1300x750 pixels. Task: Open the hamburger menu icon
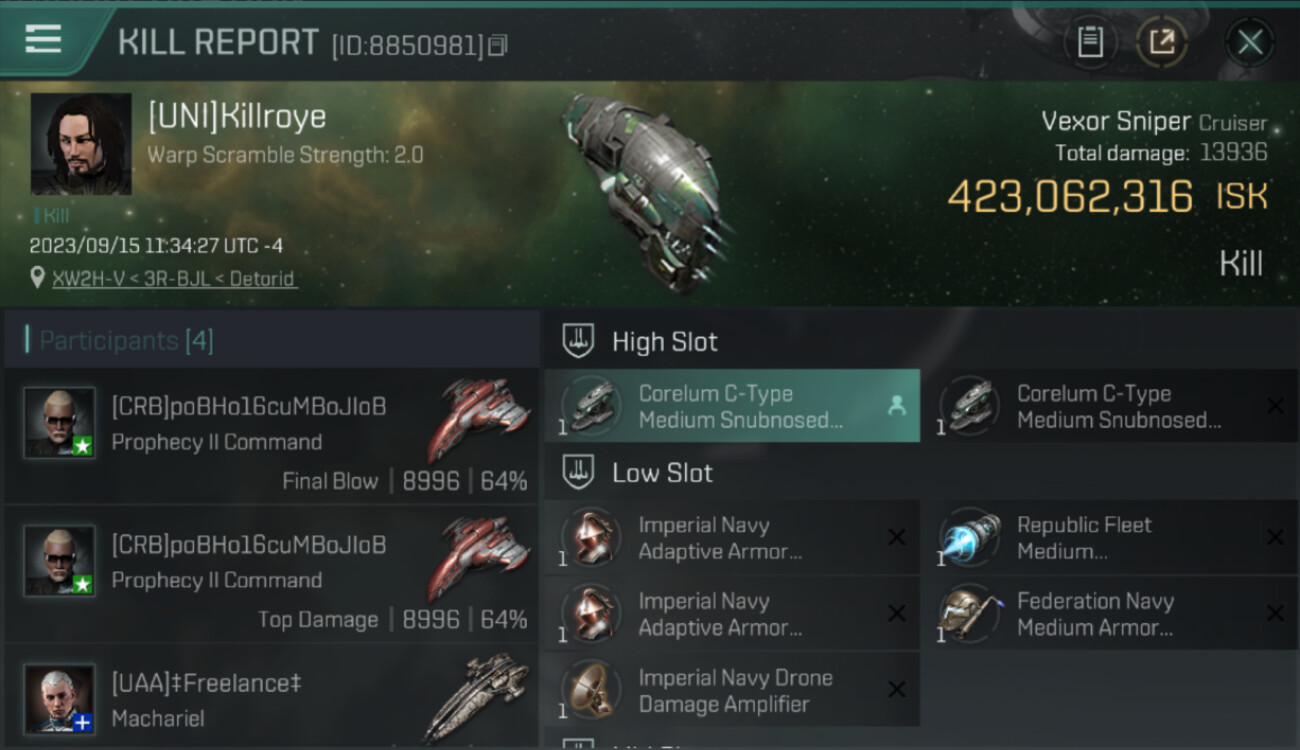(x=43, y=40)
